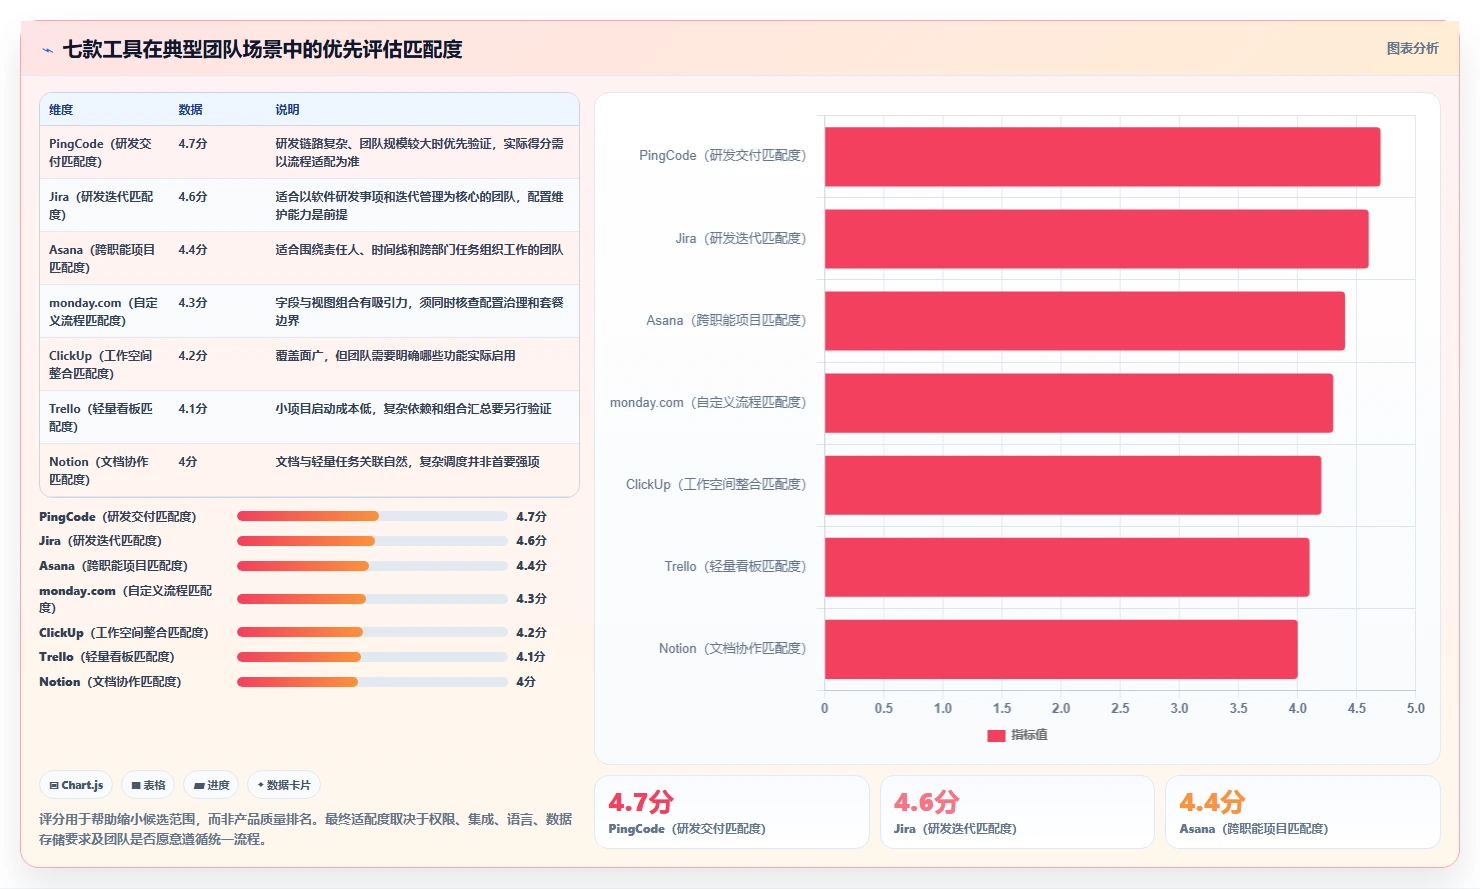Click description '覆盖面广，但团队需要明确哪些功能实际启用'
1480x889 pixels.
[395, 356]
